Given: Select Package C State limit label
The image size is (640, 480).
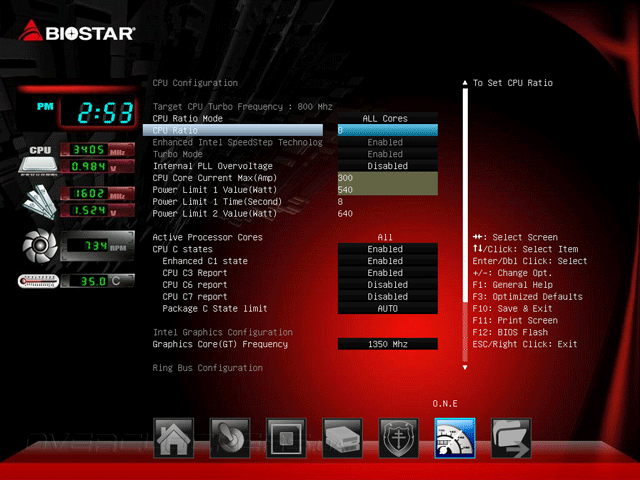Looking at the screenshot, I should tap(215, 308).
